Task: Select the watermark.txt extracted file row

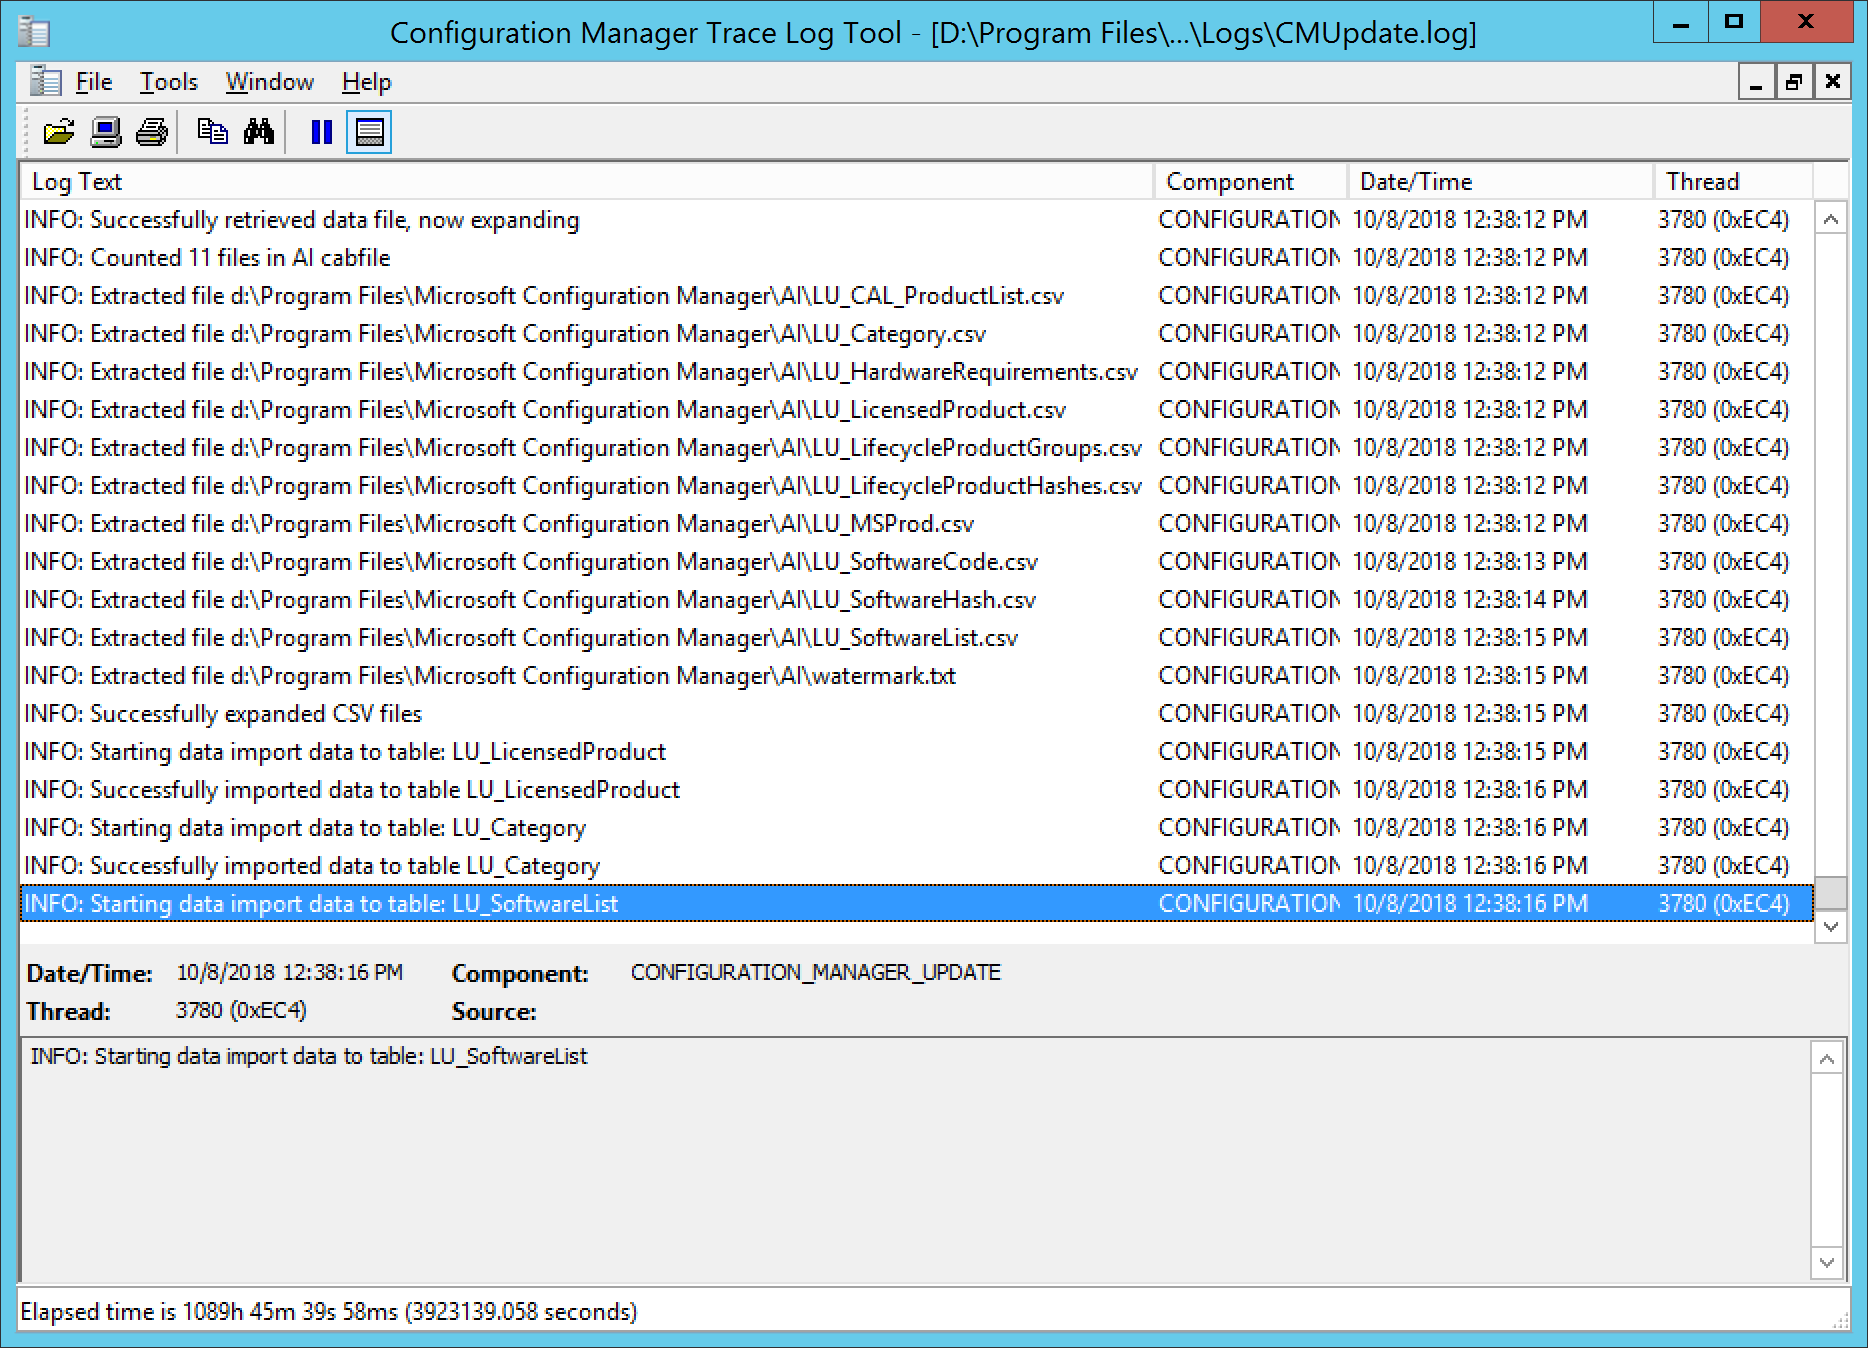Action: tap(917, 675)
